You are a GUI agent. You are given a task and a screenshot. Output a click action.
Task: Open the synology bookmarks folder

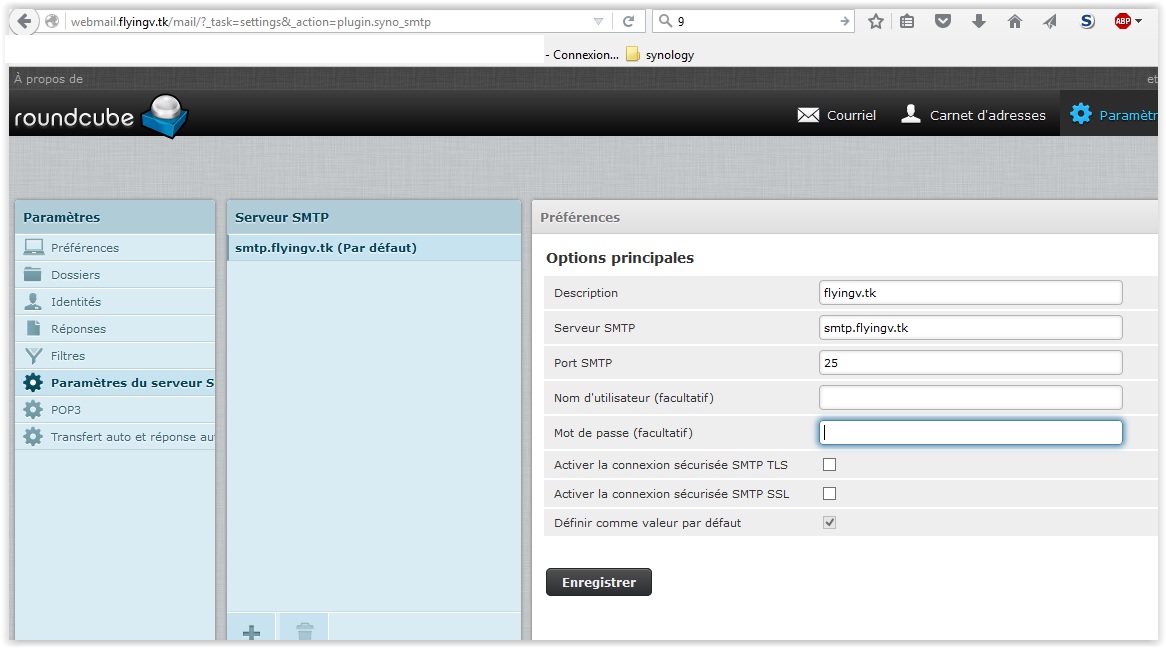tap(660, 54)
